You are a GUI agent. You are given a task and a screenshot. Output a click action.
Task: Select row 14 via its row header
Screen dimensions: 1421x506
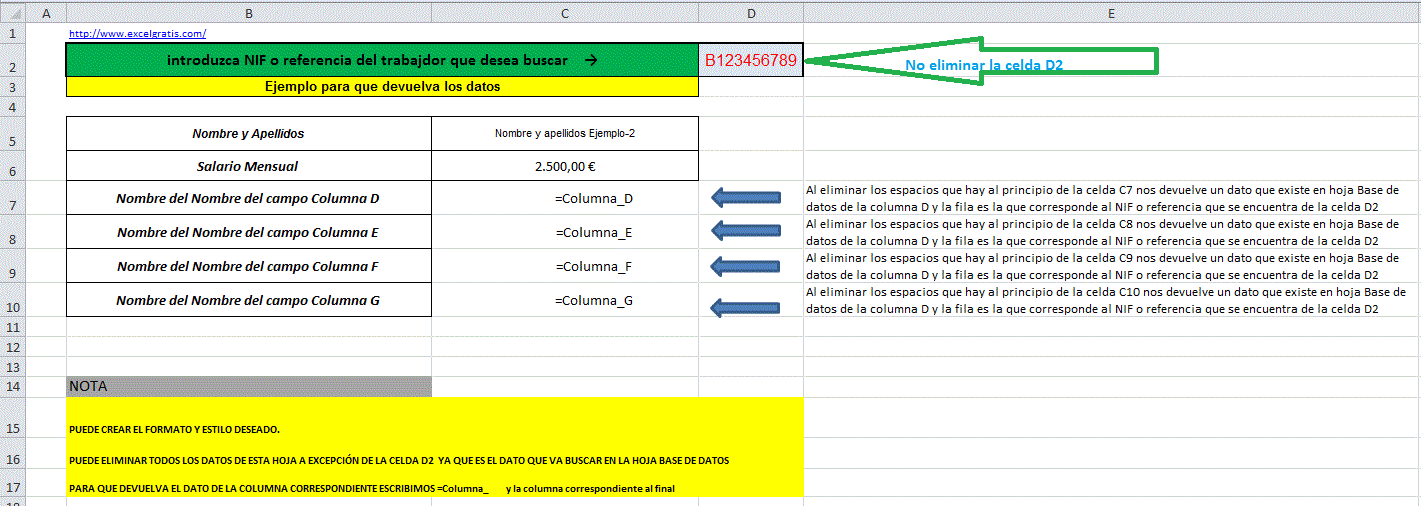point(15,386)
